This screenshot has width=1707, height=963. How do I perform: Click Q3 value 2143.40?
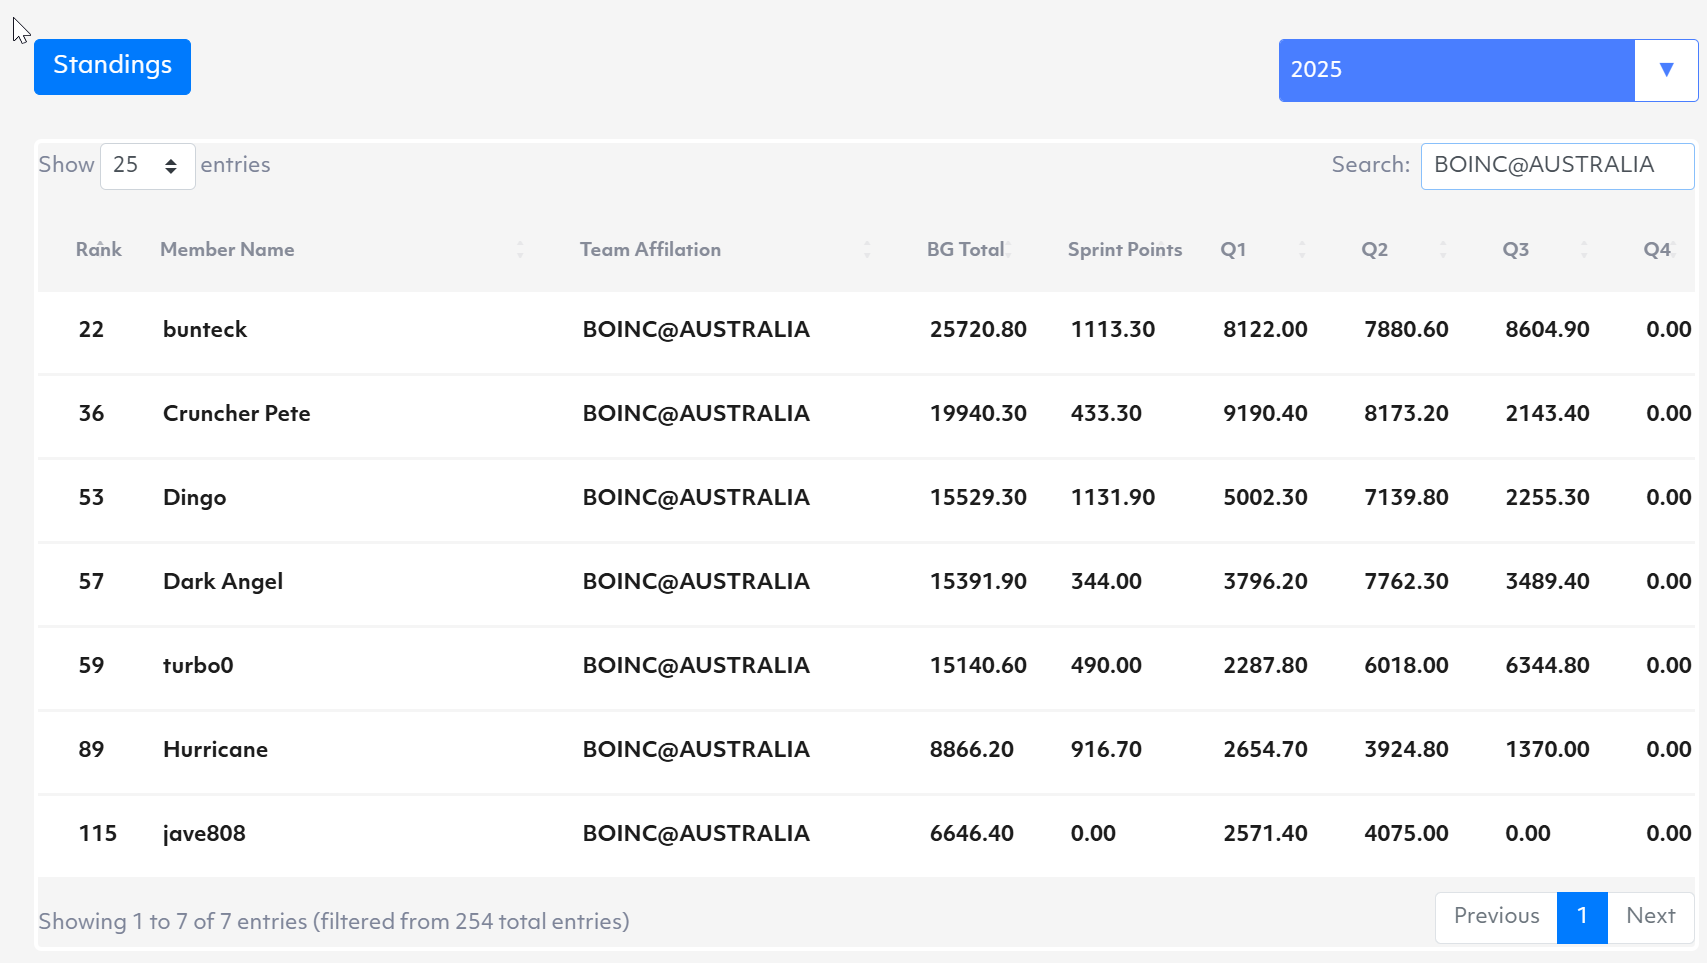[x=1547, y=414]
